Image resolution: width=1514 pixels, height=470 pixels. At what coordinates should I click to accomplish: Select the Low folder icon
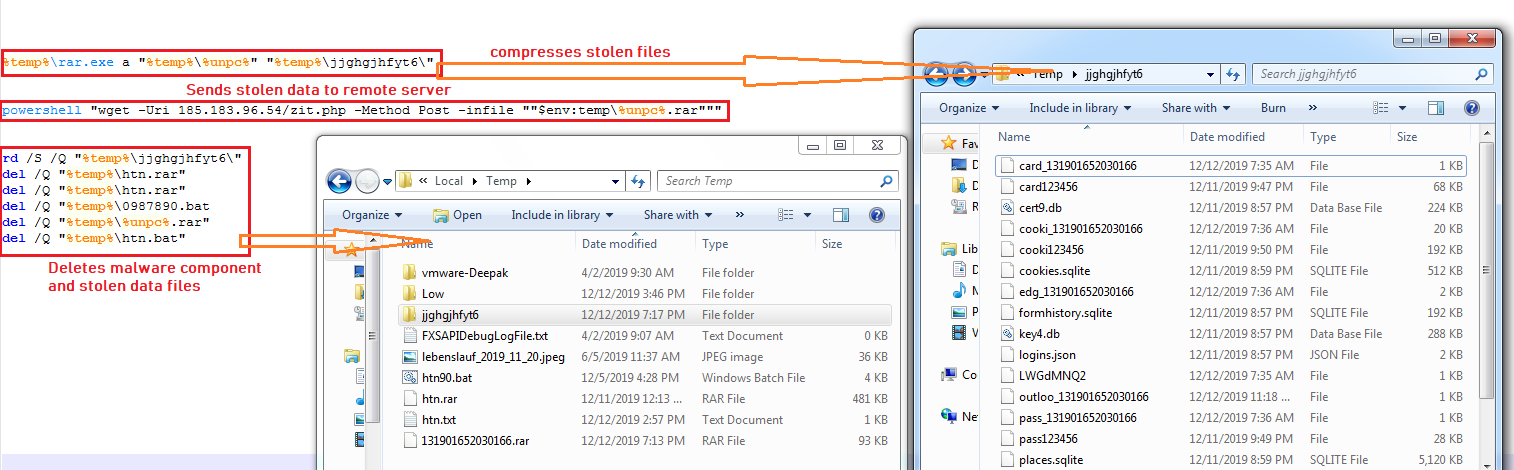click(x=409, y=294)
